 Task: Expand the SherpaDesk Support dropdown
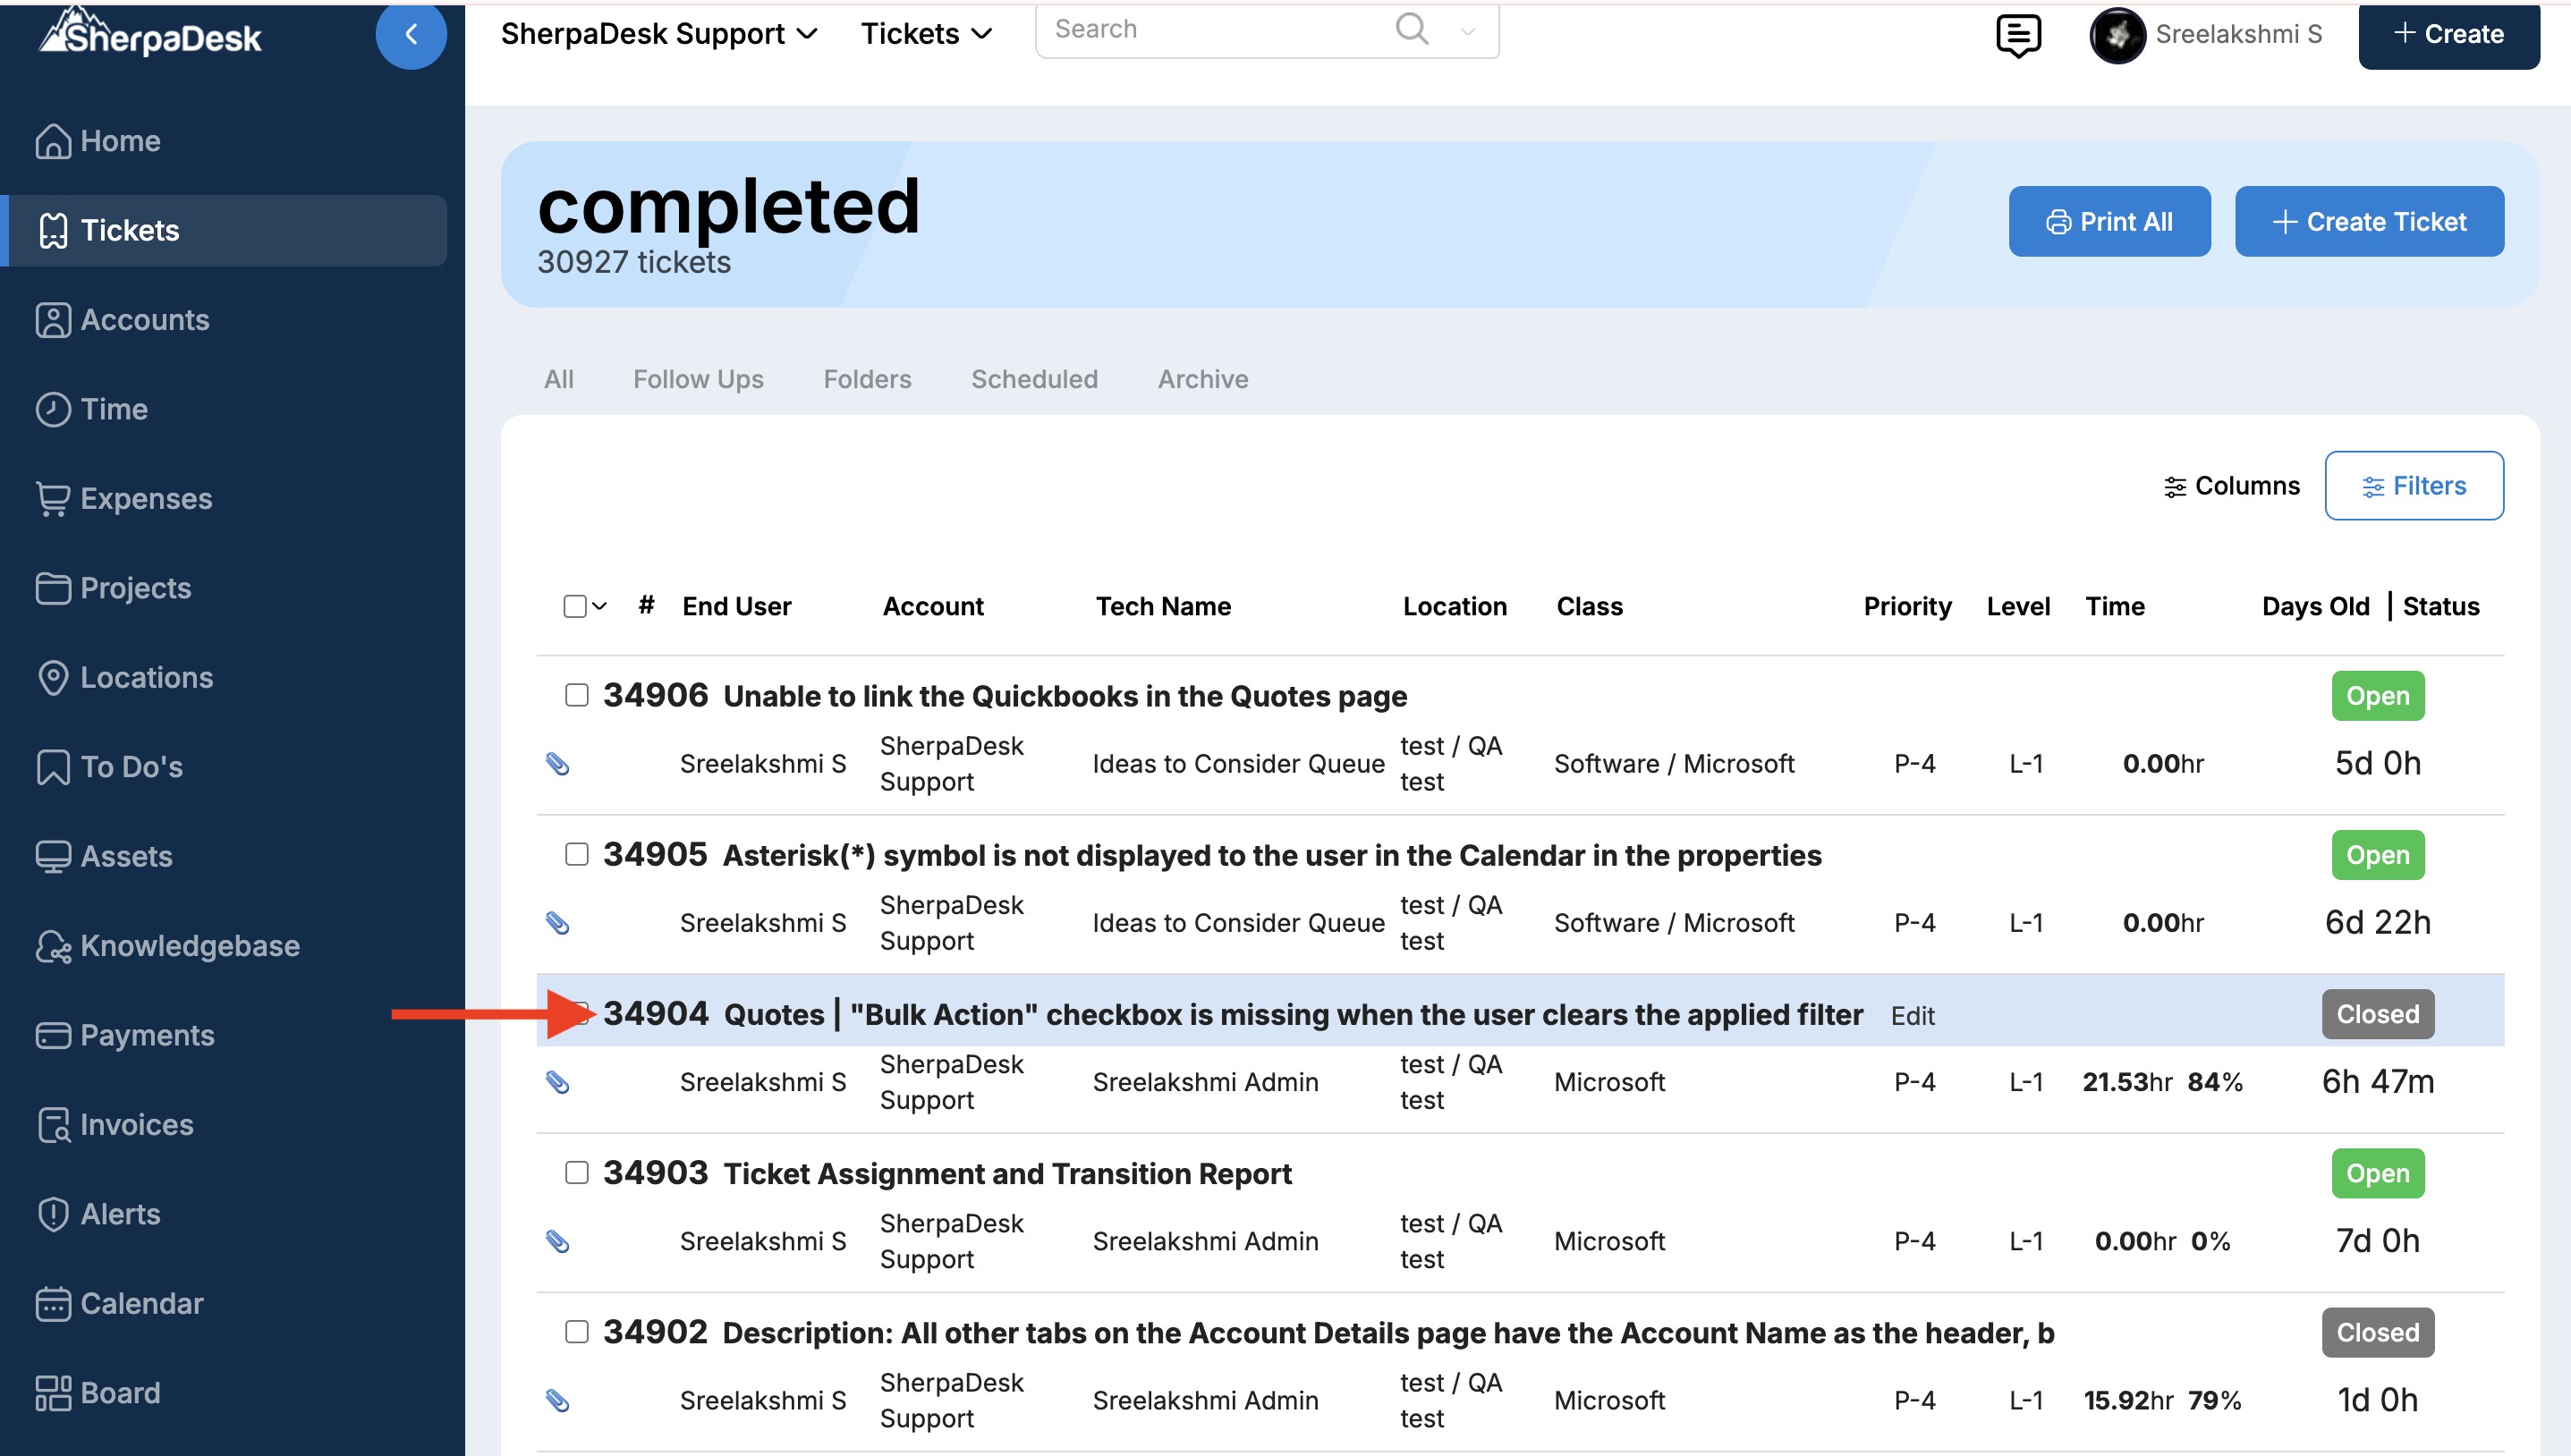[x=659, y=34]
